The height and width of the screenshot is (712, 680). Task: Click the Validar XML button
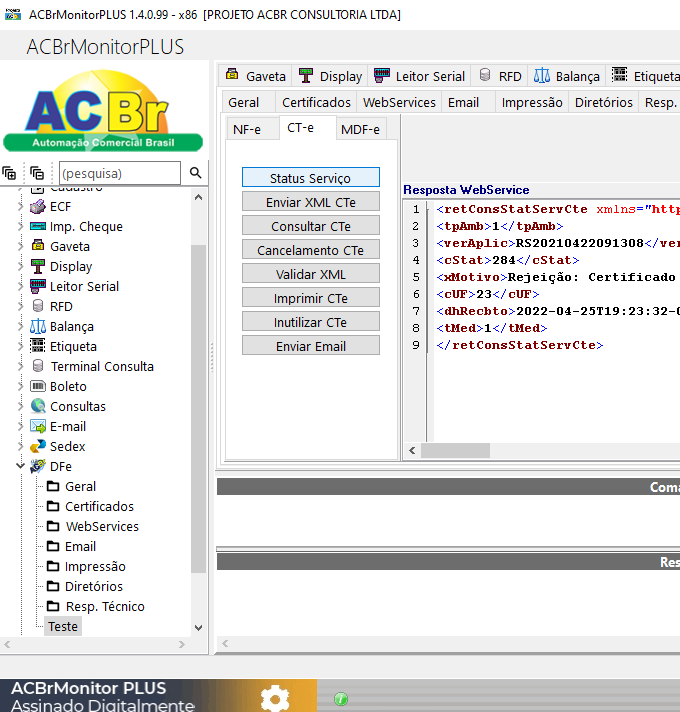(310, 274)
